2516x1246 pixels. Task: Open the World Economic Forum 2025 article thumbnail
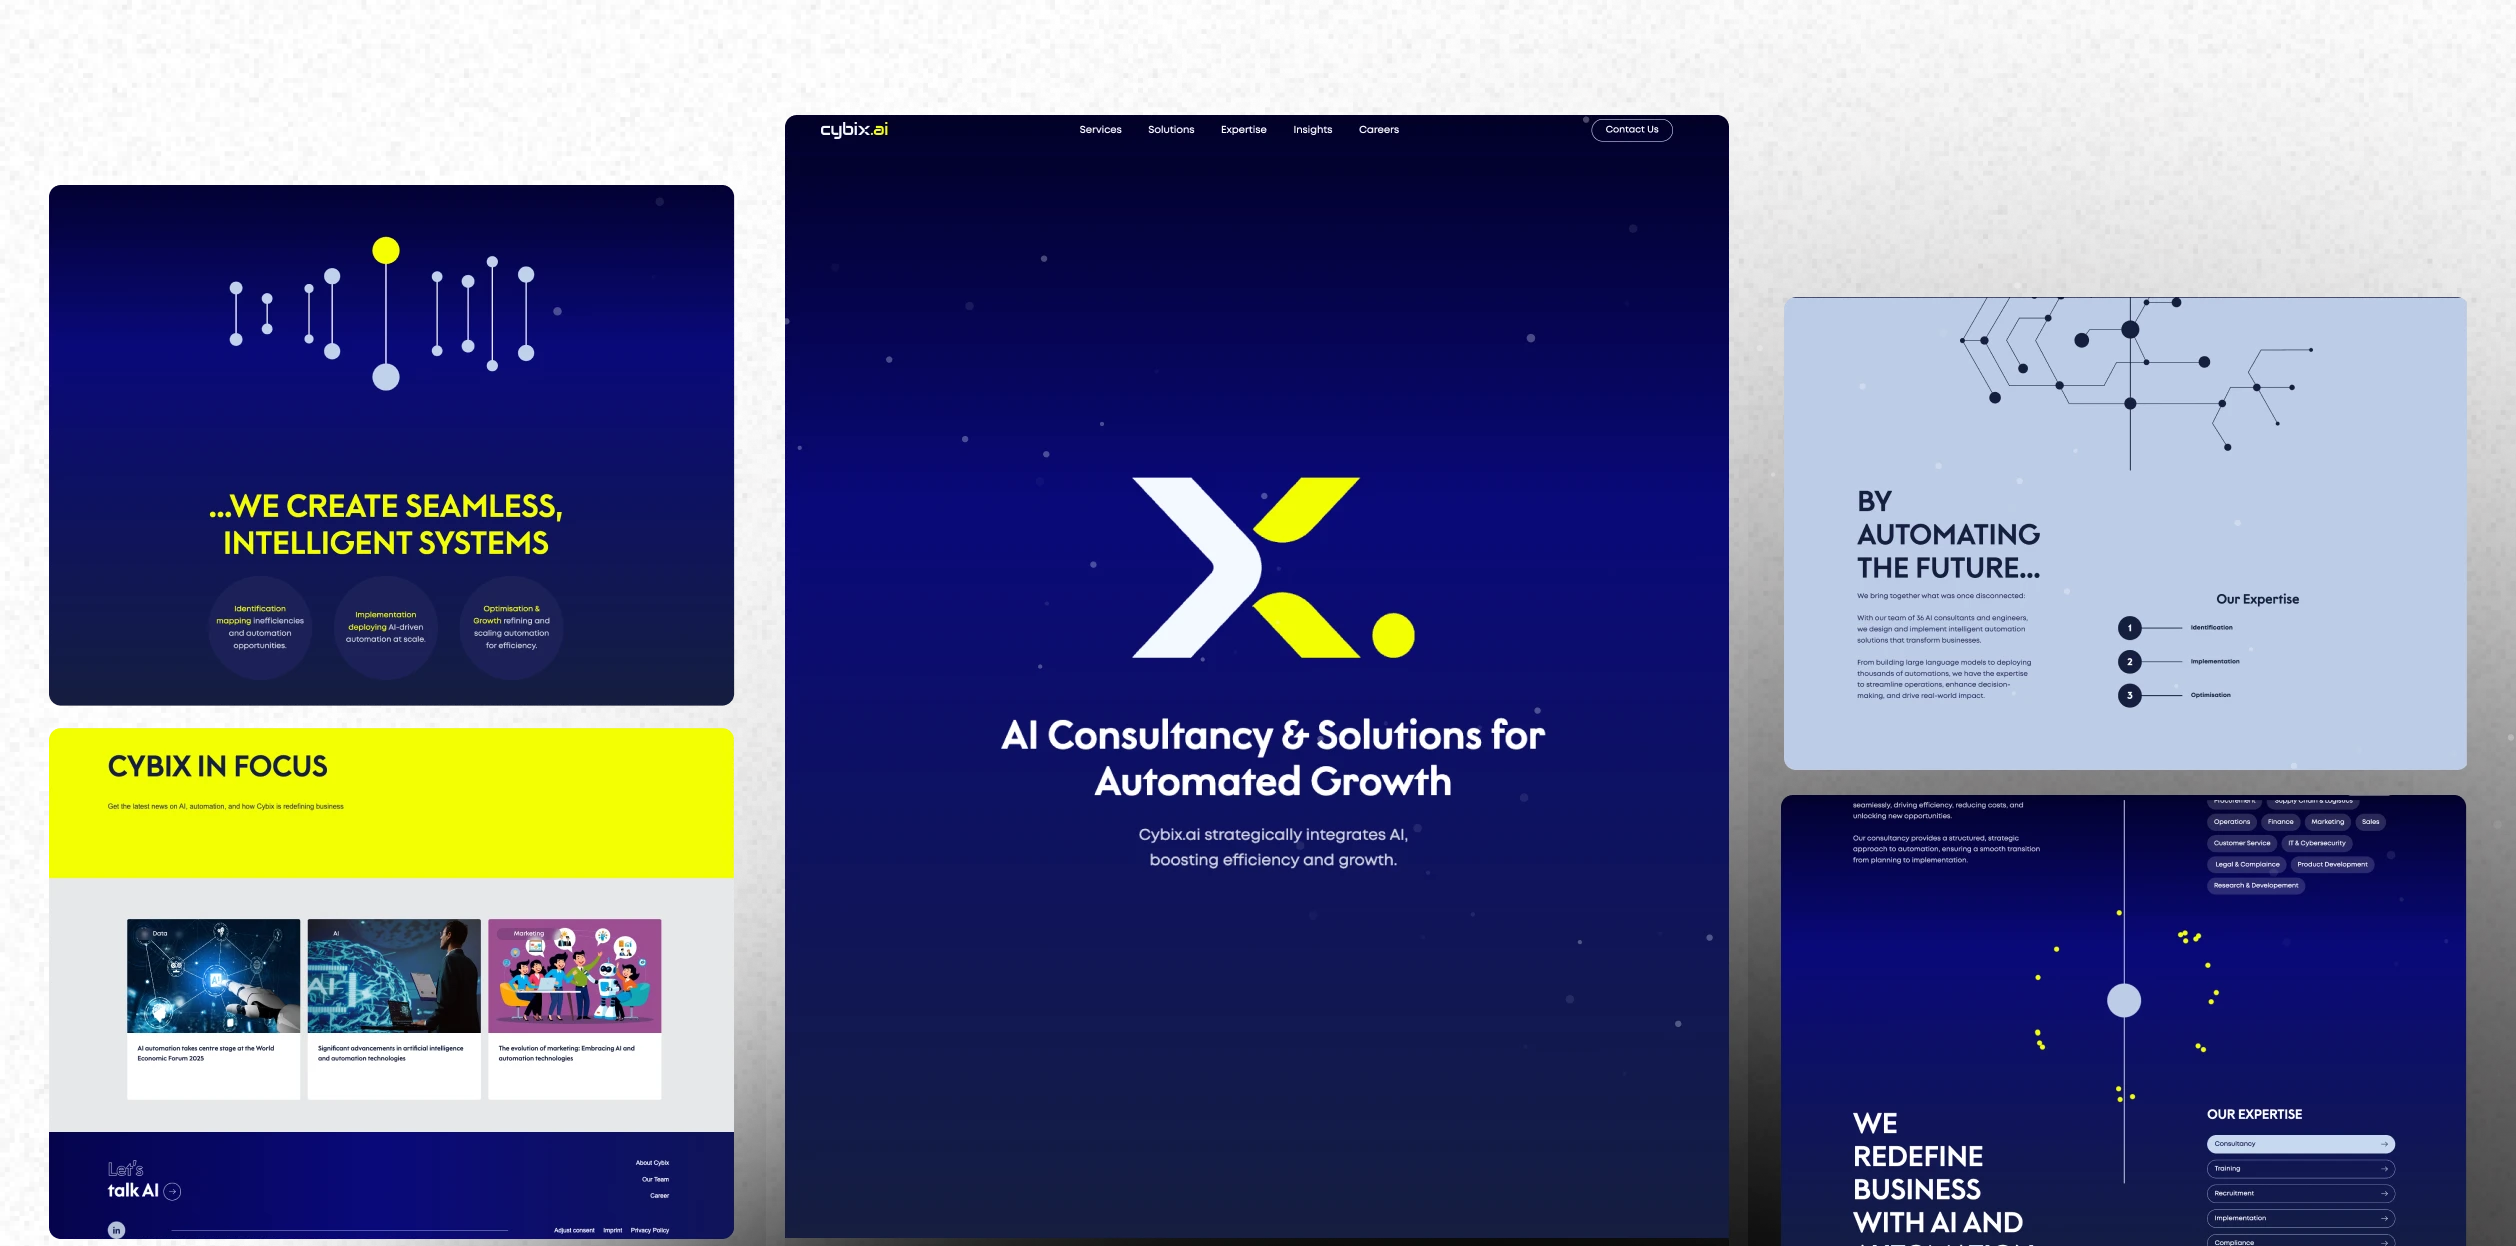point(213,976)
